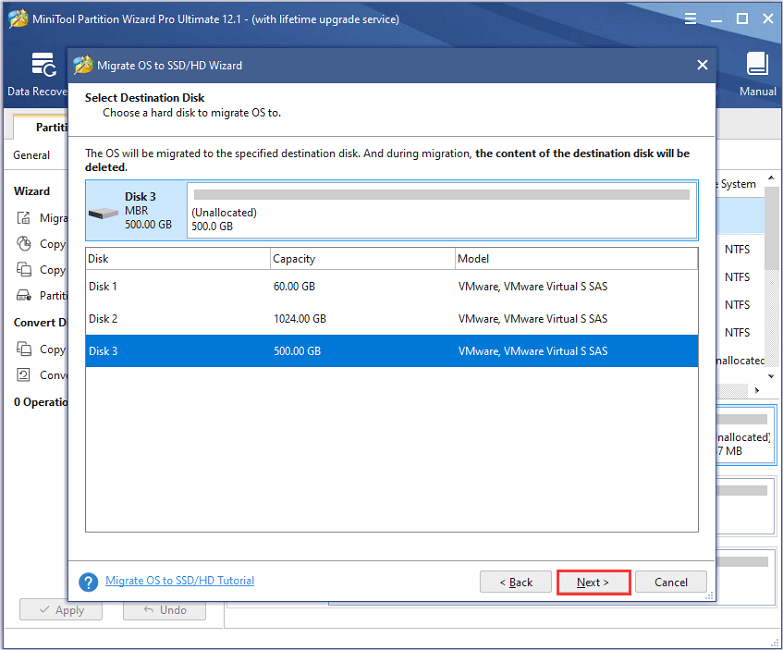Click the 0 Operations Pending label
Image resolution: width=783 pixels, height=650 pixels.
click(x=40, y=402)
